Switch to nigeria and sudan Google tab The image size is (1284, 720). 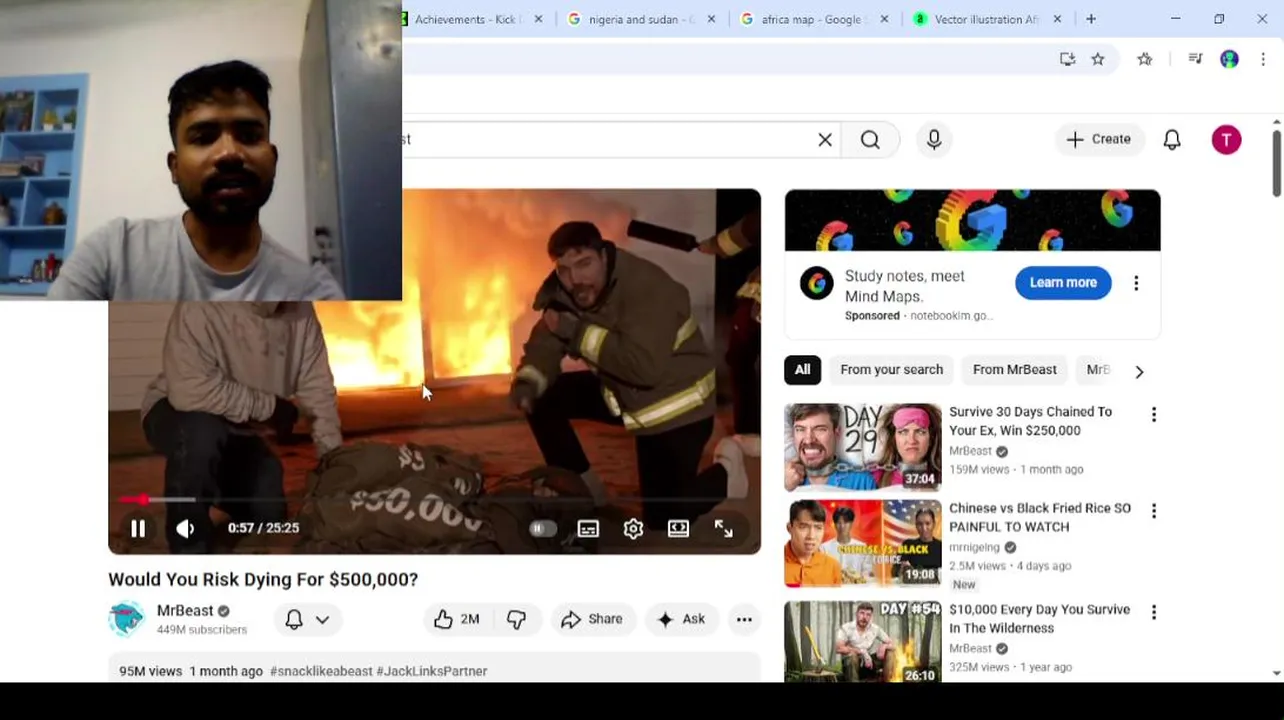pyautogui.click(x=640, y=19)
